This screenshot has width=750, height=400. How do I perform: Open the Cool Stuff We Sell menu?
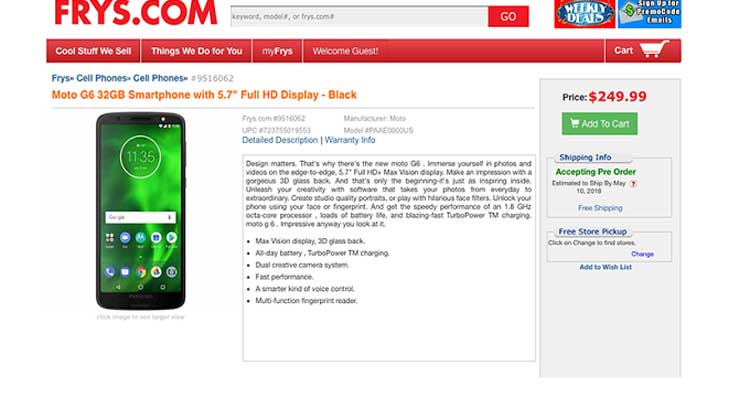pos(93,51)
